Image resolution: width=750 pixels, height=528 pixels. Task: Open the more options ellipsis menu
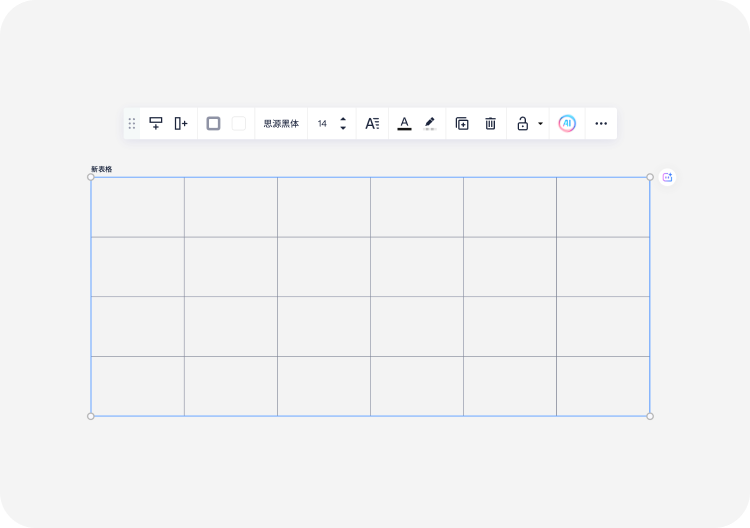tap(601, 123)
